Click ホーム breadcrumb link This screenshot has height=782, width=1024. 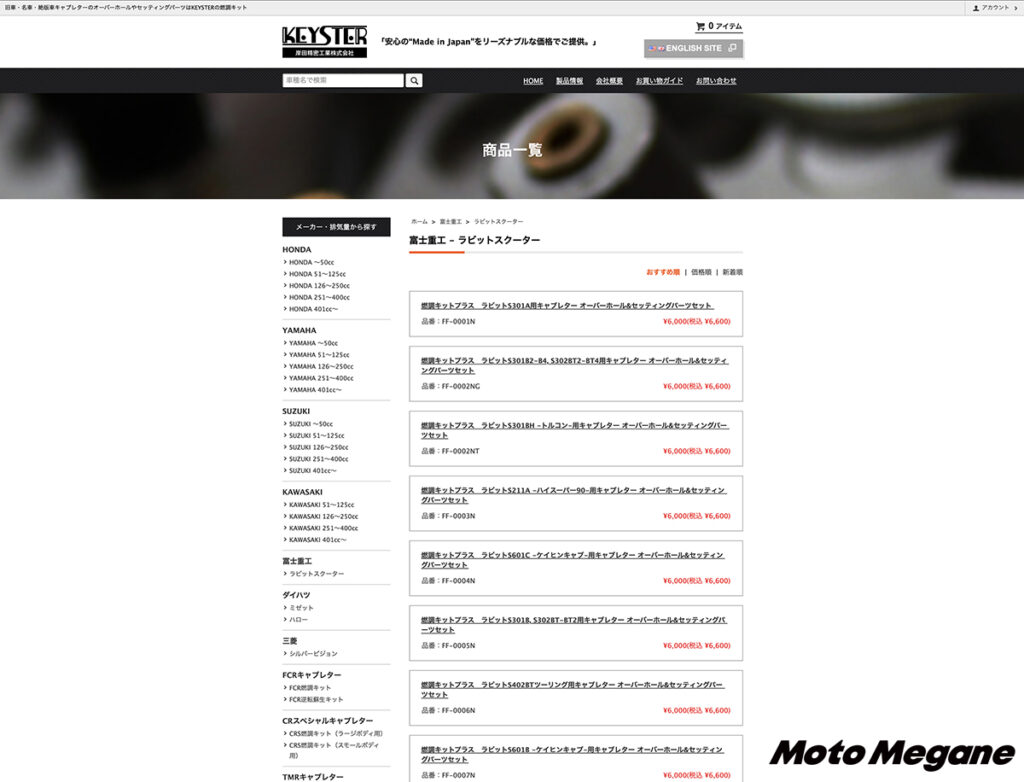click(x=419, y=221)
